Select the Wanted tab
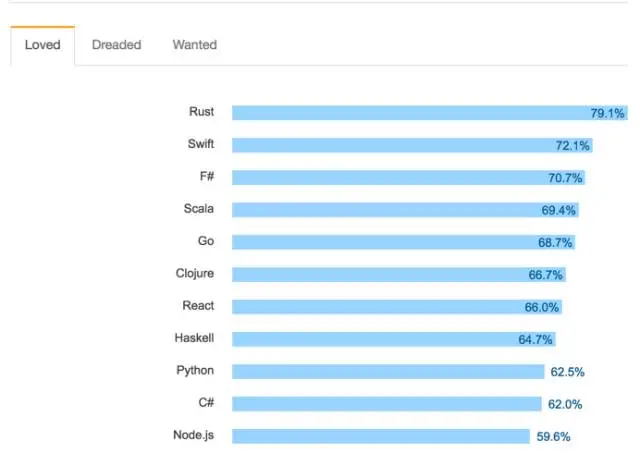Image resolution: width=640 pixels, height=466 pixels. click(195, 45)
